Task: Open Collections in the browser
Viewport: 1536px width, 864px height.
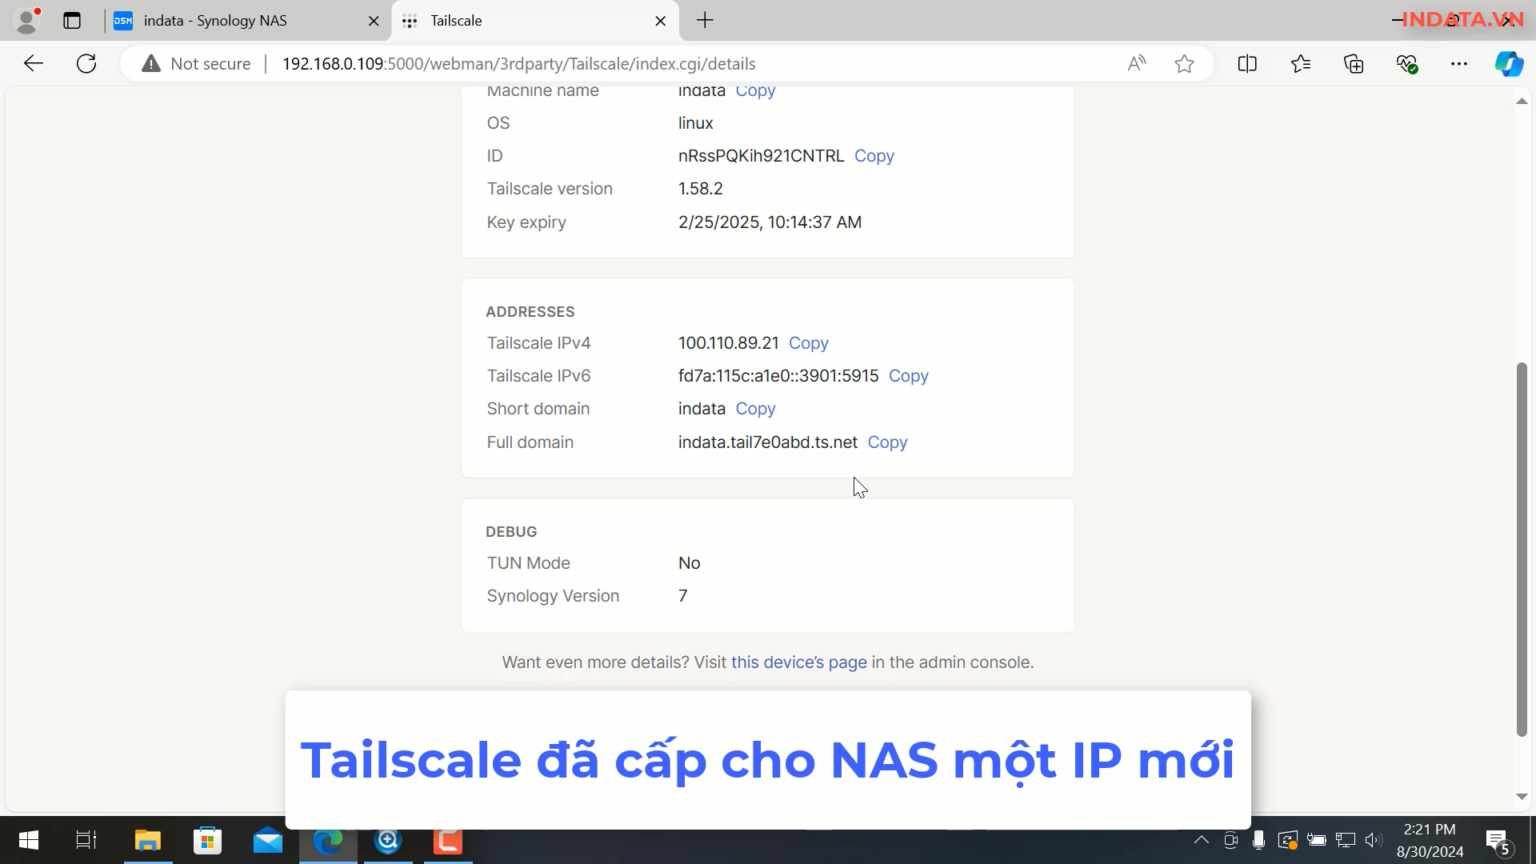Action: coord(1353,63)
